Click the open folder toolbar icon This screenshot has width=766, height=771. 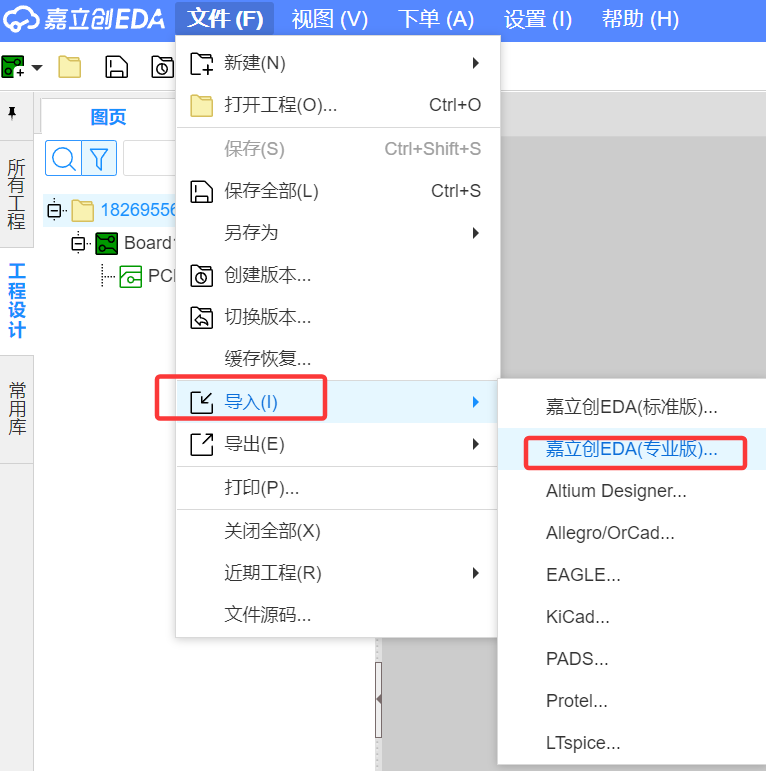coord(70,66)
